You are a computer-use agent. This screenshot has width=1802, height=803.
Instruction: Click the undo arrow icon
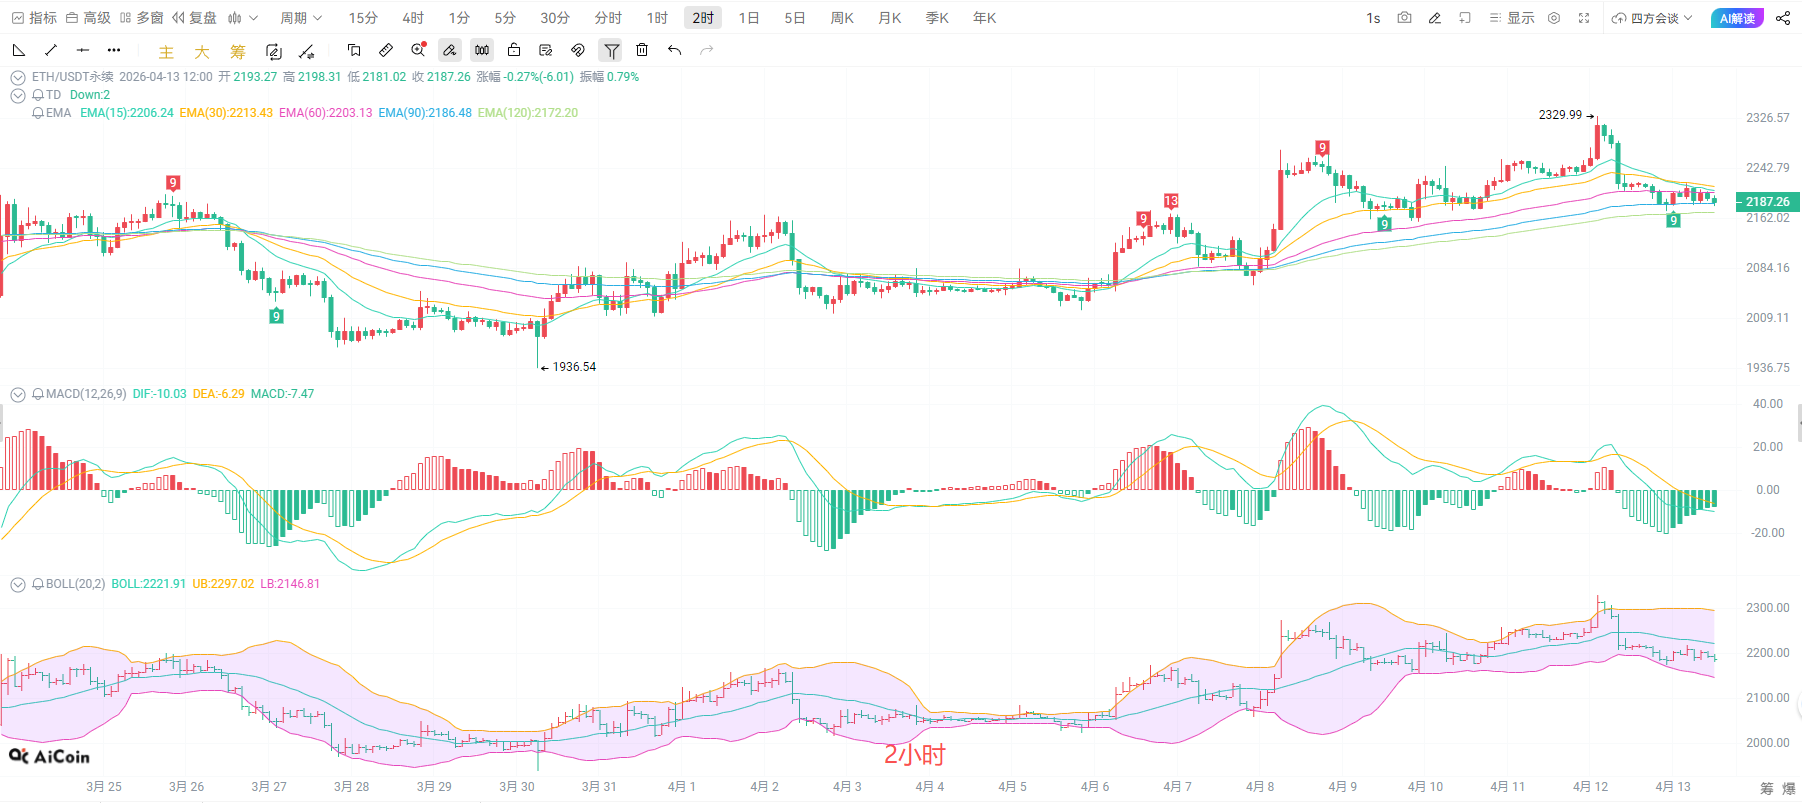pyautogui.click(x=675, y=50)
